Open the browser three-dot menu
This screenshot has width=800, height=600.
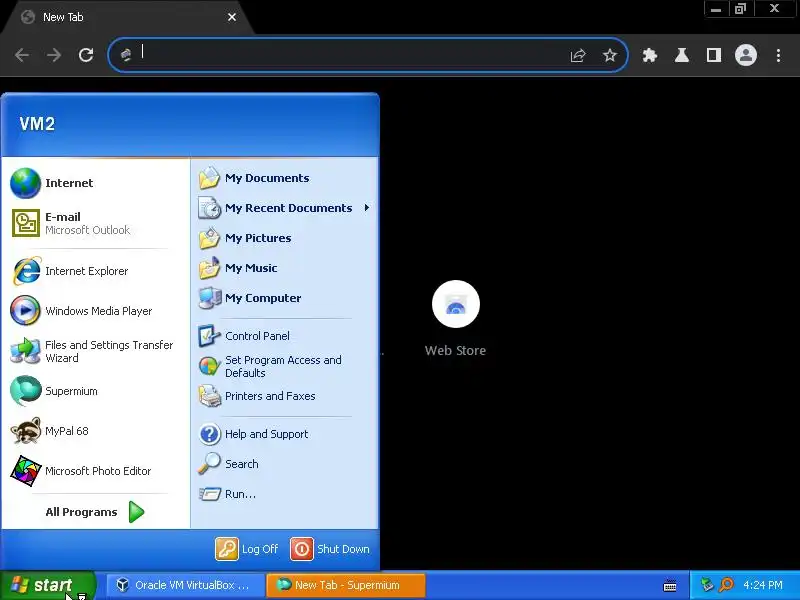[x=778, y=55]
